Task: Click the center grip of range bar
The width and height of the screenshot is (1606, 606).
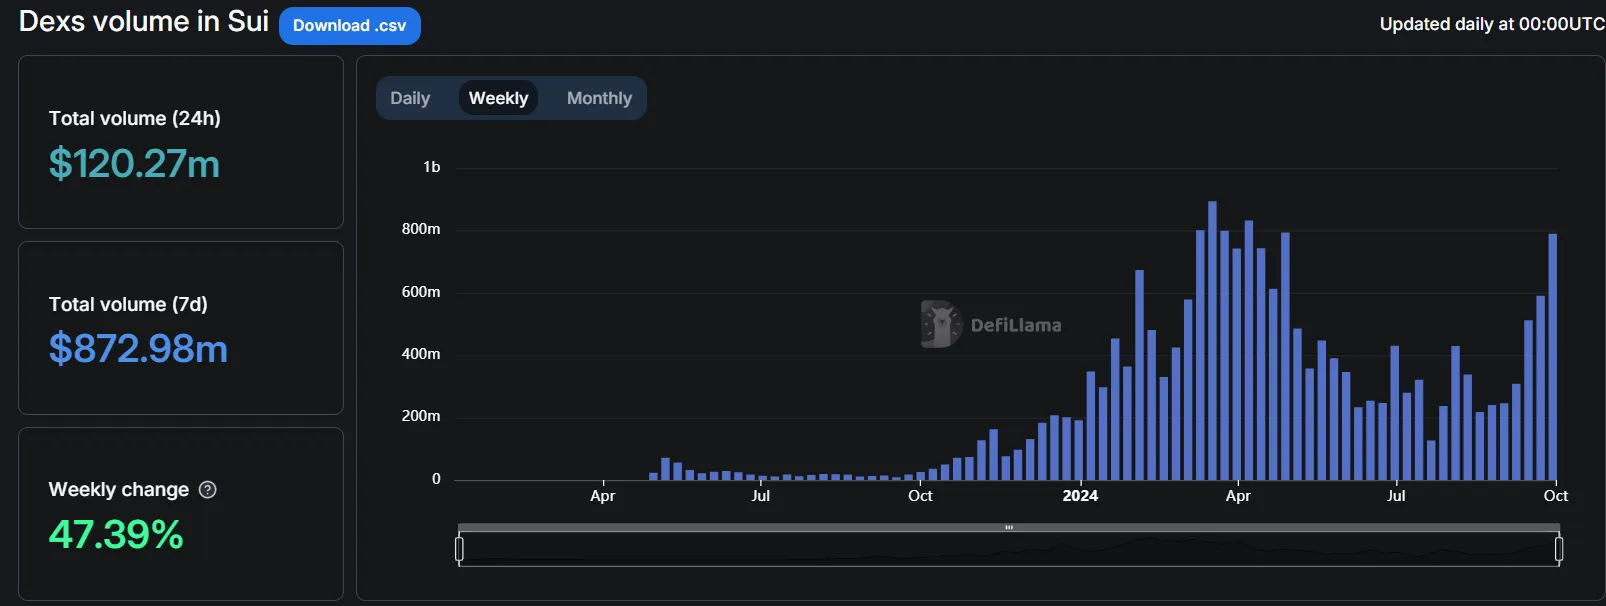Action: 1009,527
